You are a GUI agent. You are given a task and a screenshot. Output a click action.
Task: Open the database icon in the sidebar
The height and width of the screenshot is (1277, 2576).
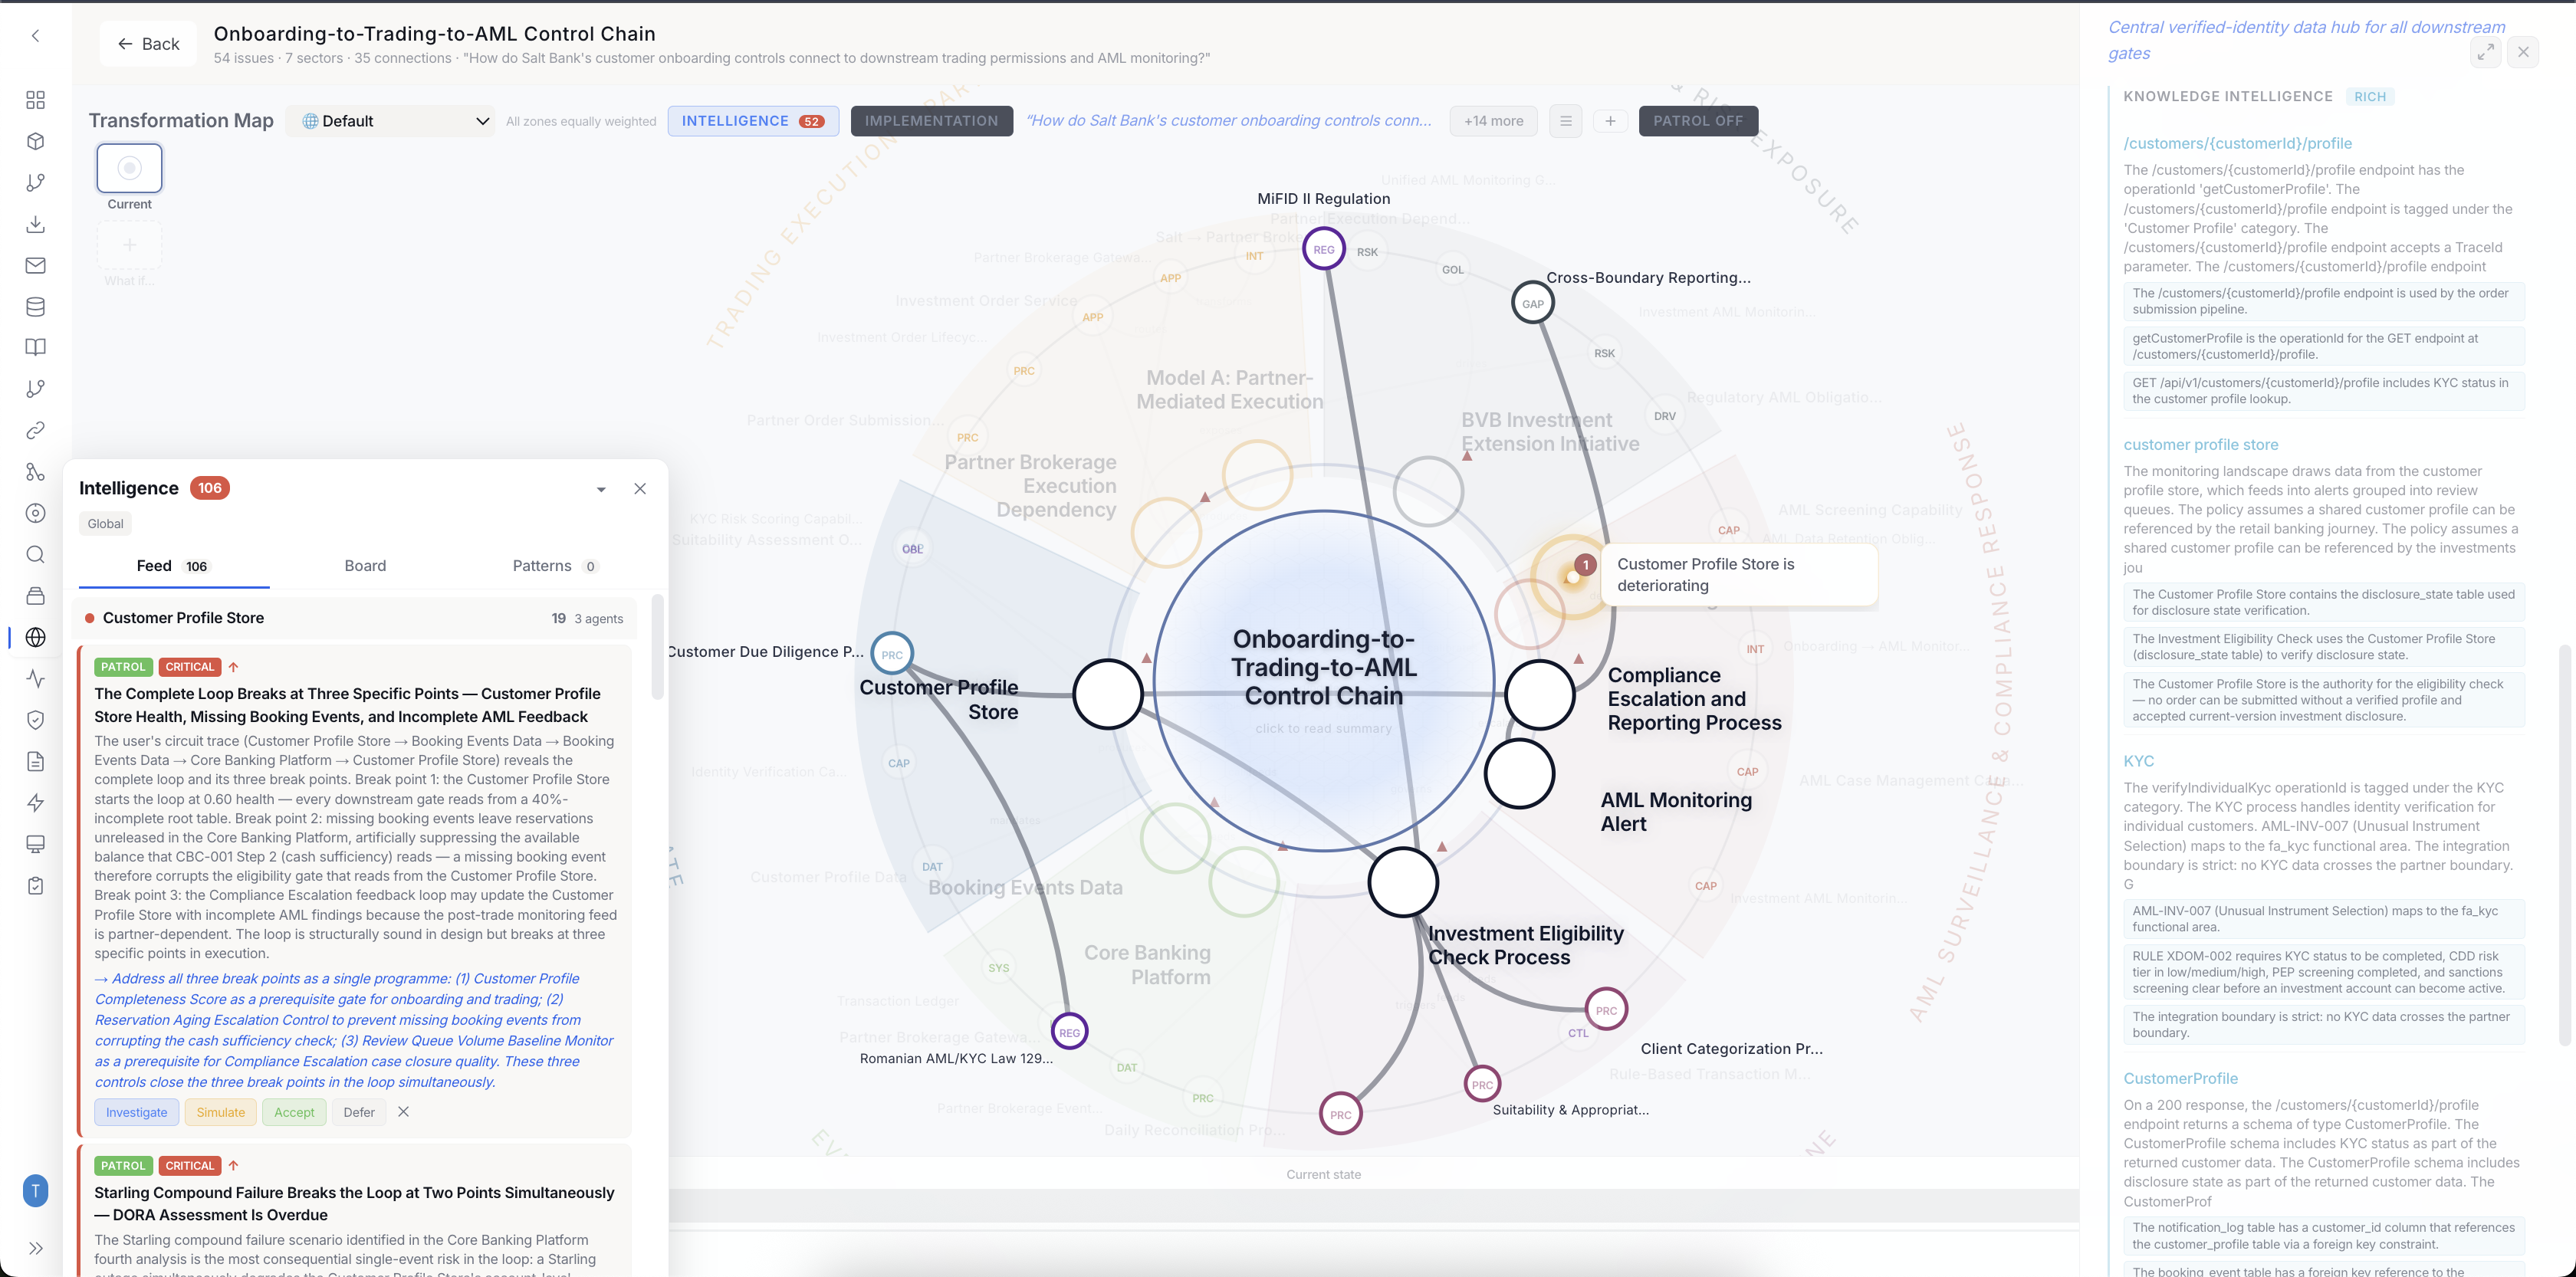[35, 306]
